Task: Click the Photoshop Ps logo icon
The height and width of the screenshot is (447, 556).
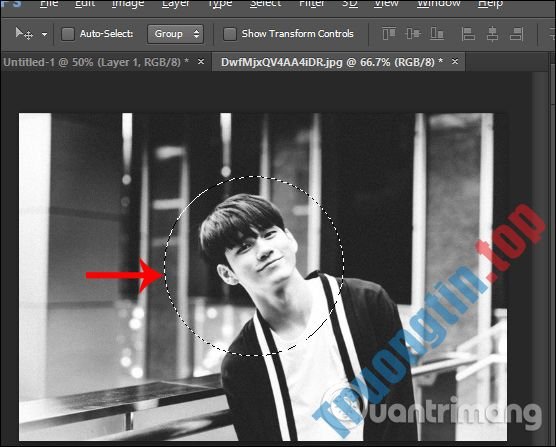Action: 11,4
